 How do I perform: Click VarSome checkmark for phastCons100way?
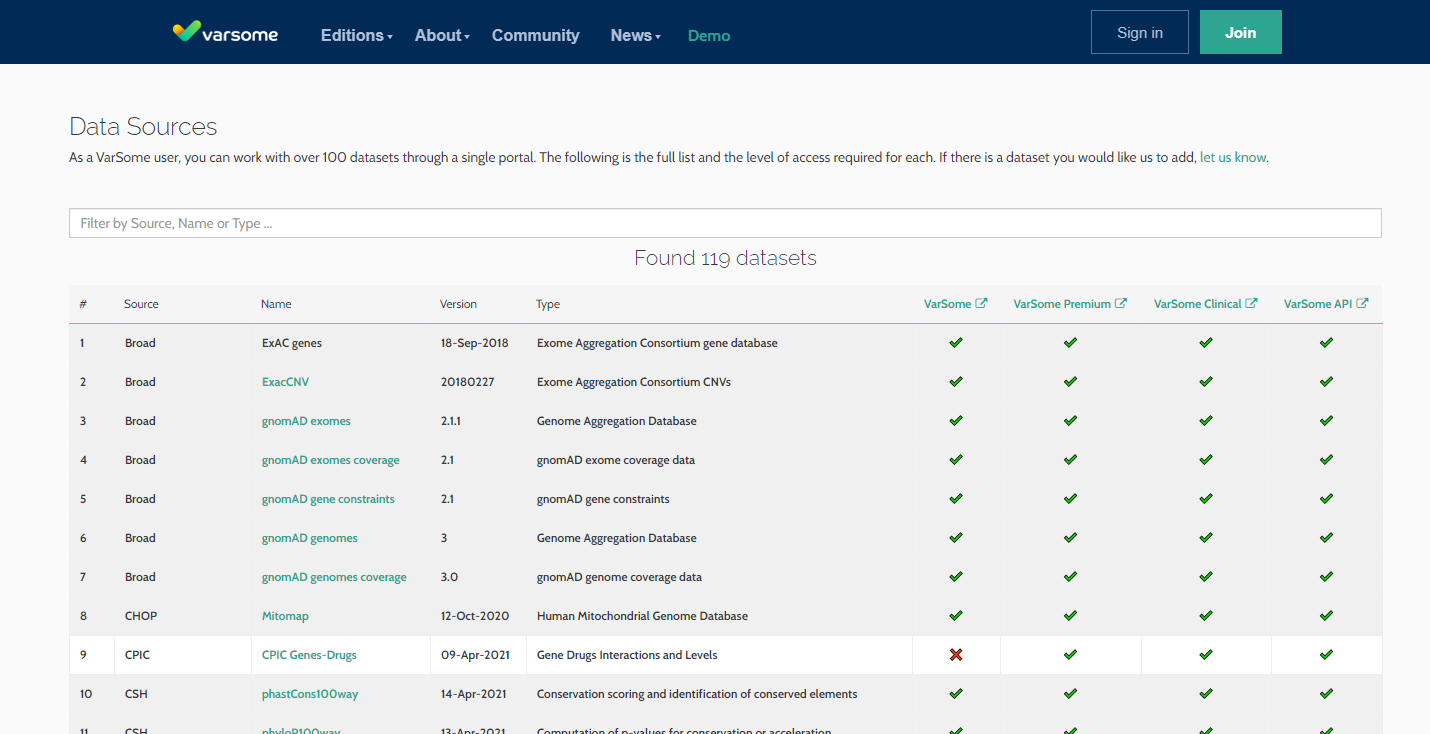point(956,694)
